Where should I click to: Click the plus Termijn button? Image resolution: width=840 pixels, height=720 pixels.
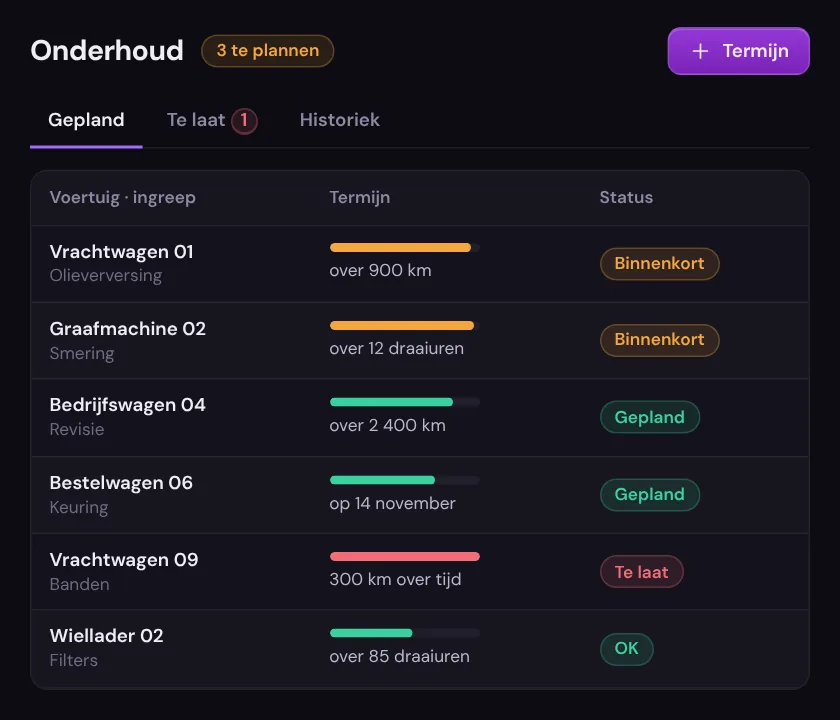738,51
